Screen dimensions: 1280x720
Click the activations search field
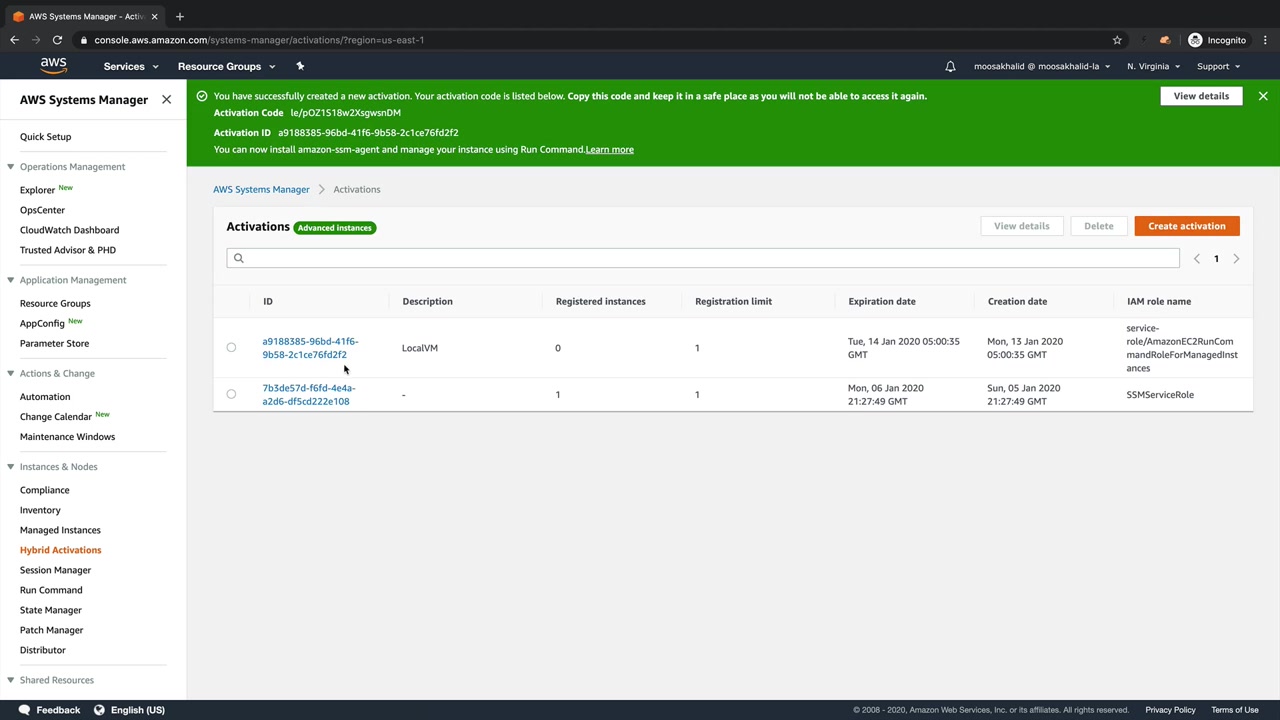pyautogui.click(x=702, y=258)
